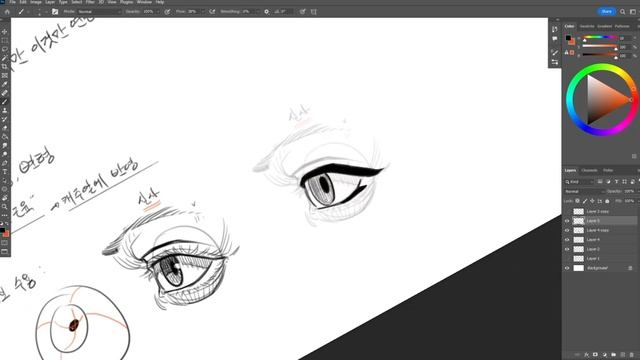Hide Layer 4 copy with eye icon
The width and height of the screenshot is (640, 360).
[567, 230]
